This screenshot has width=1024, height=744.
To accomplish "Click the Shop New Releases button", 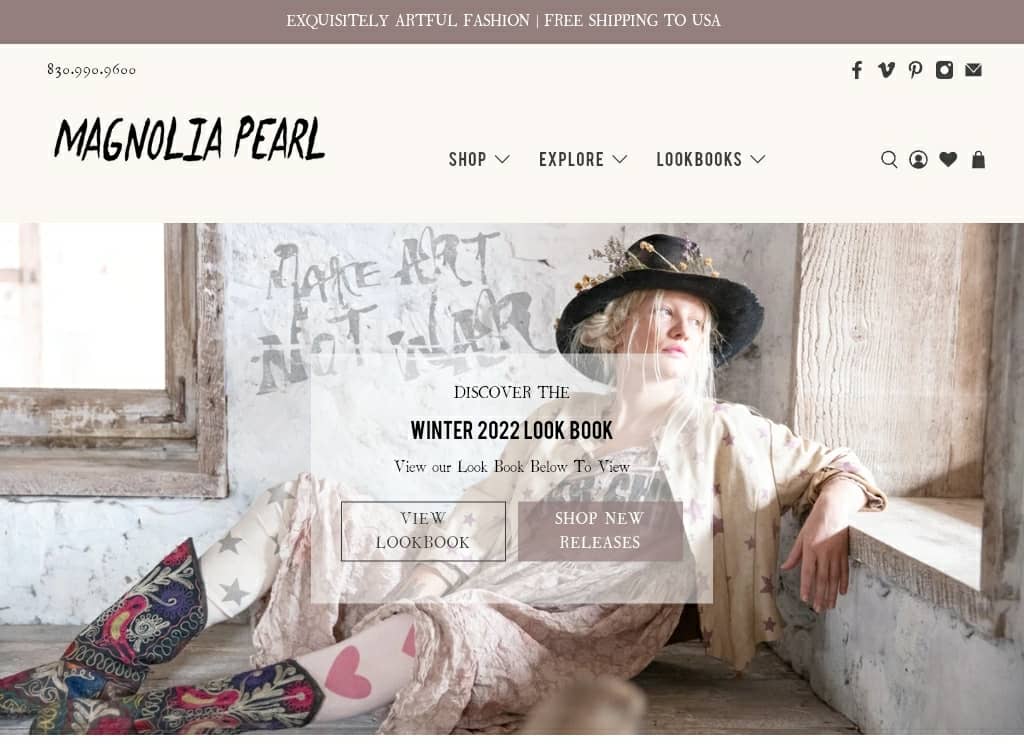I will (x=600, y=531).
